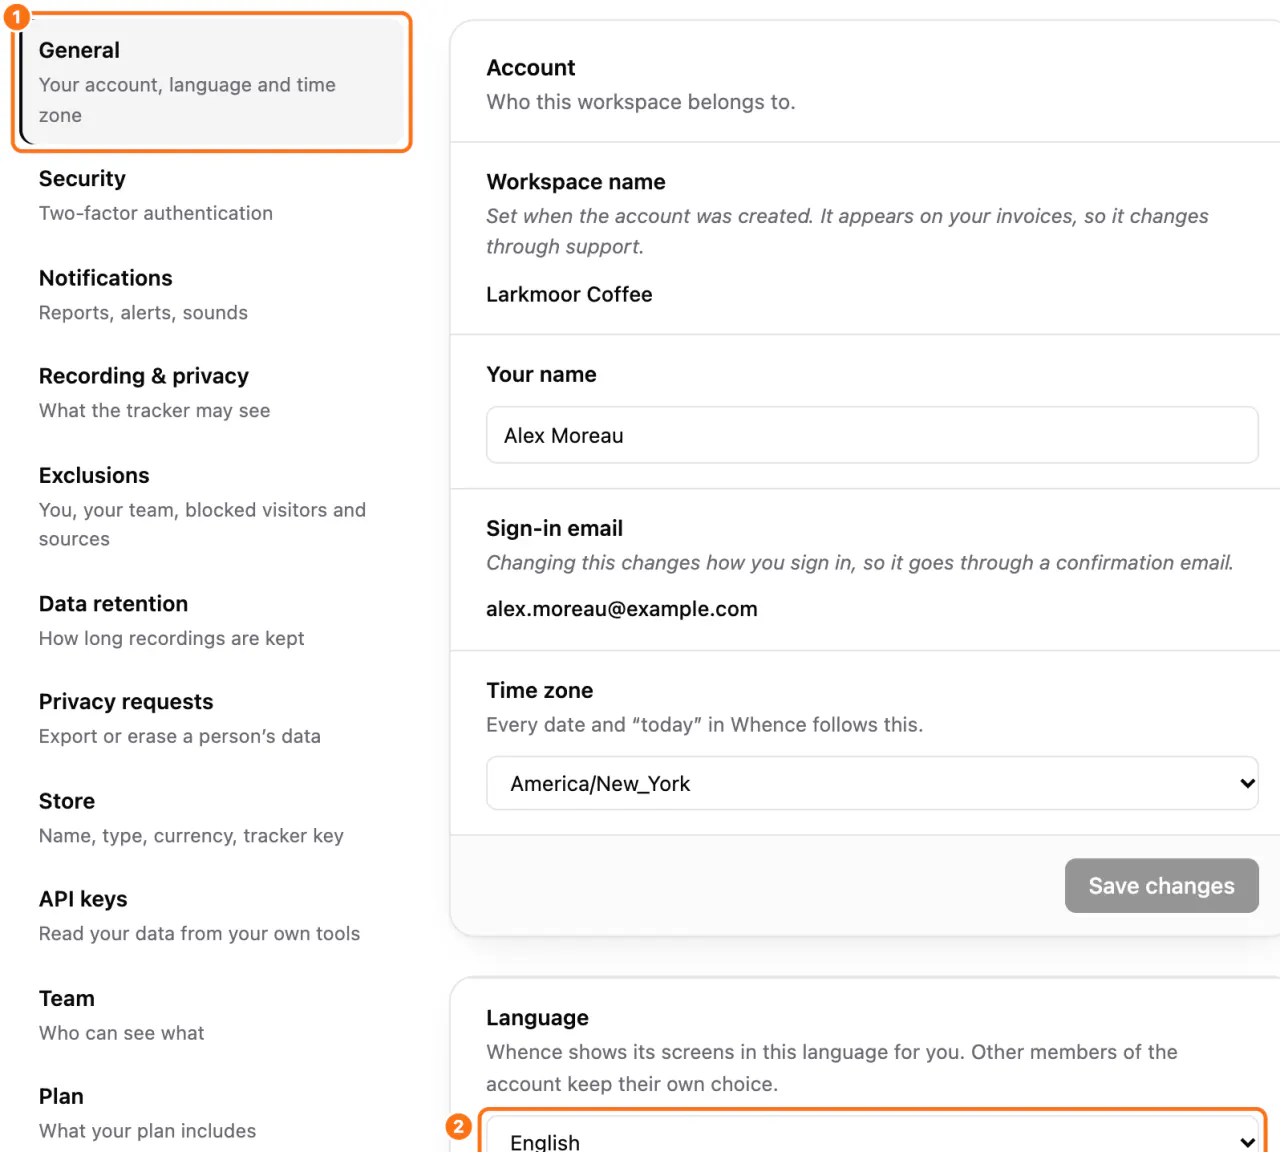Click the Time zone label
1280x1152 pixels.
coord(540,690)
